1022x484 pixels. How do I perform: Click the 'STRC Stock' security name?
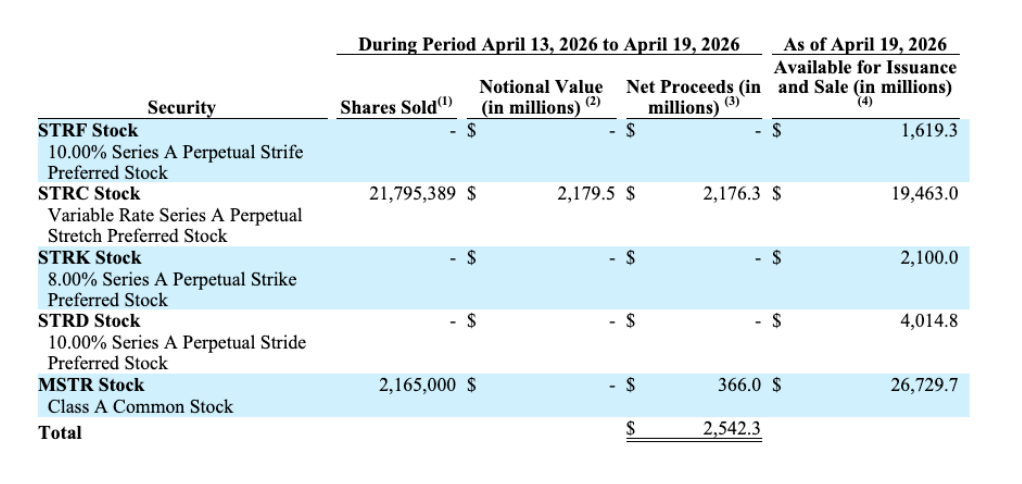pyautogui.click(x=89, y=193)
